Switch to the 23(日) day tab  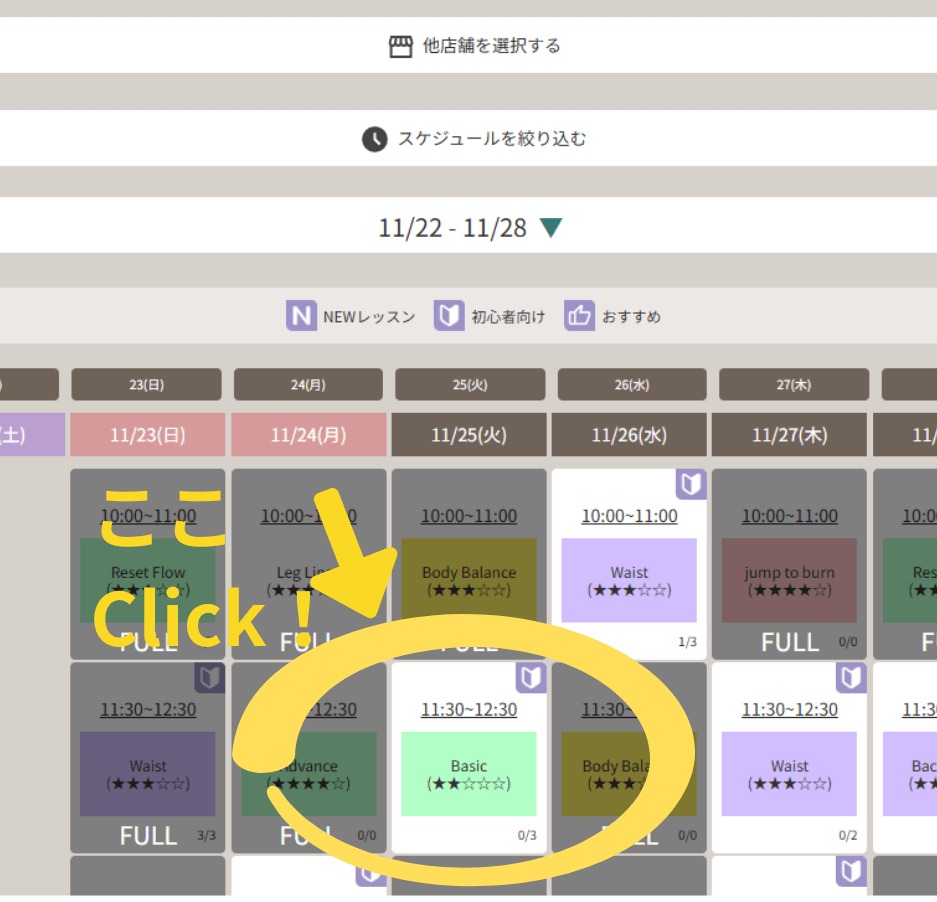[x=146, y=384]
